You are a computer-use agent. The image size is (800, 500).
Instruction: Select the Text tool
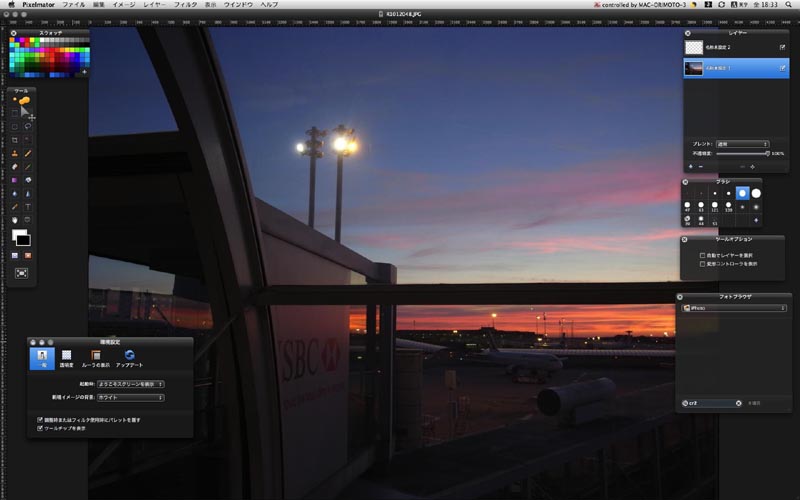pyautogui.click(x=28, y=207)
